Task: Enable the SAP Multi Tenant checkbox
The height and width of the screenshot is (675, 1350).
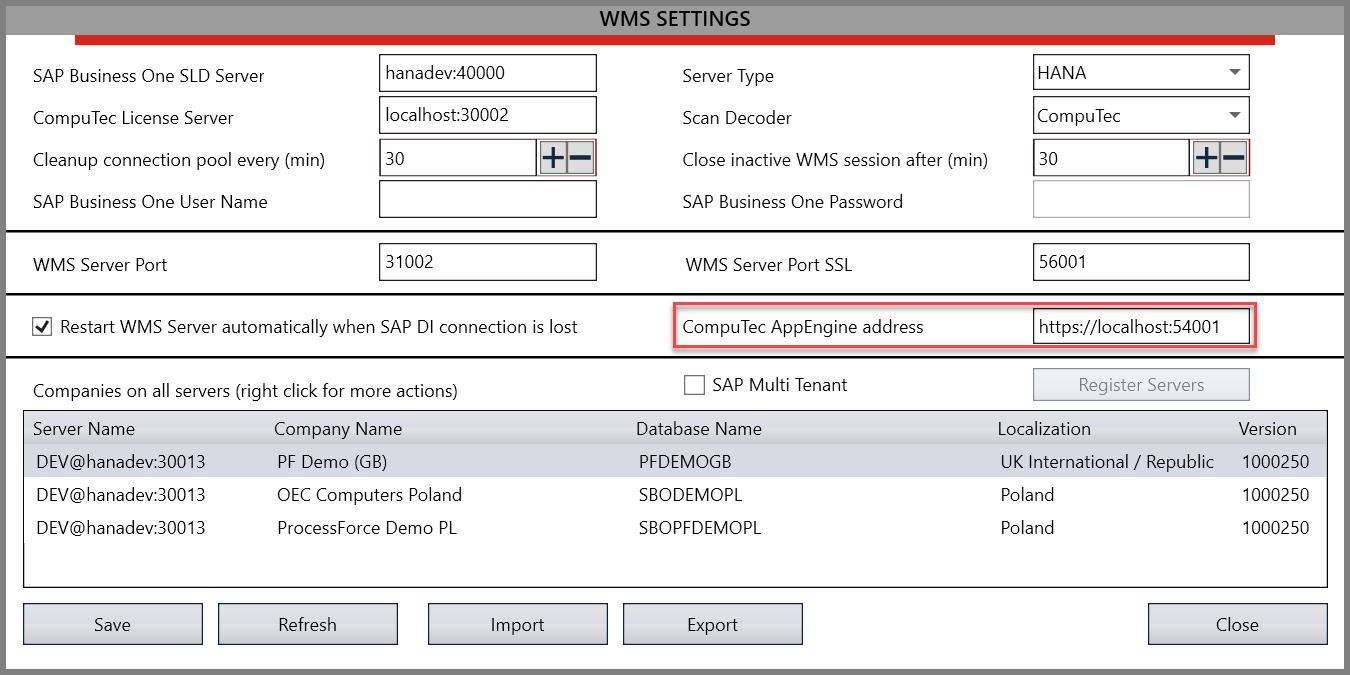Action: point(694,385)
